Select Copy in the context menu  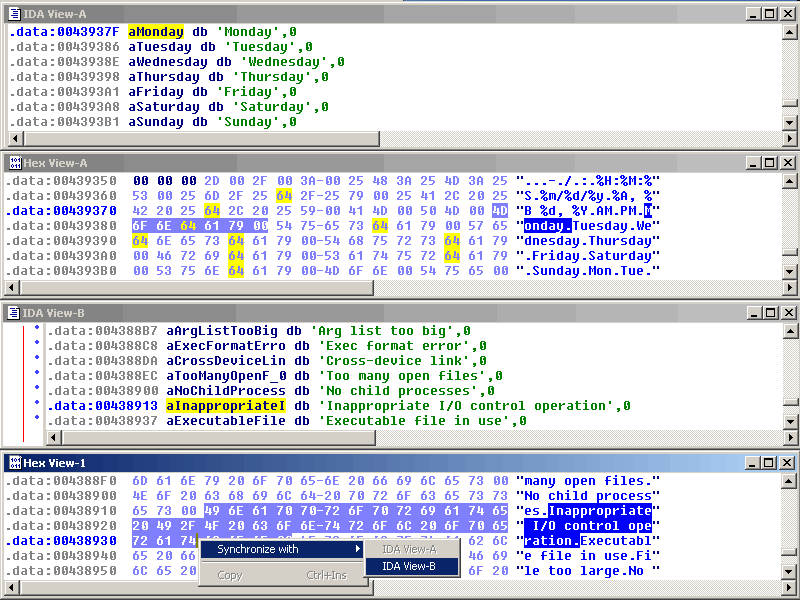(x=282, y=575)
